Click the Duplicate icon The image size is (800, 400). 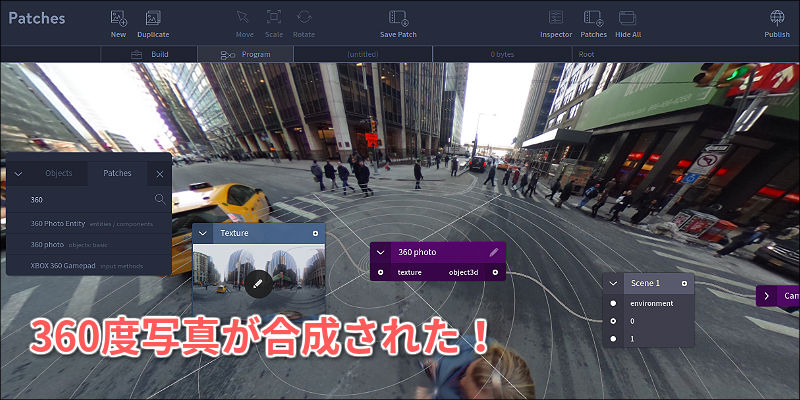(153, 18)
